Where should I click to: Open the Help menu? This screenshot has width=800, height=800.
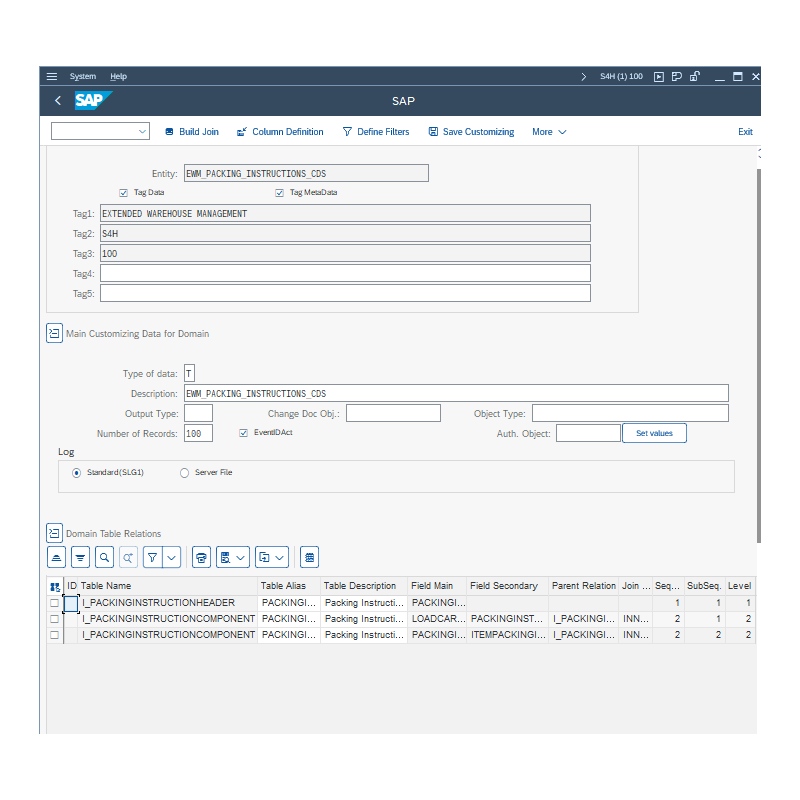click(x=118, y=76)
